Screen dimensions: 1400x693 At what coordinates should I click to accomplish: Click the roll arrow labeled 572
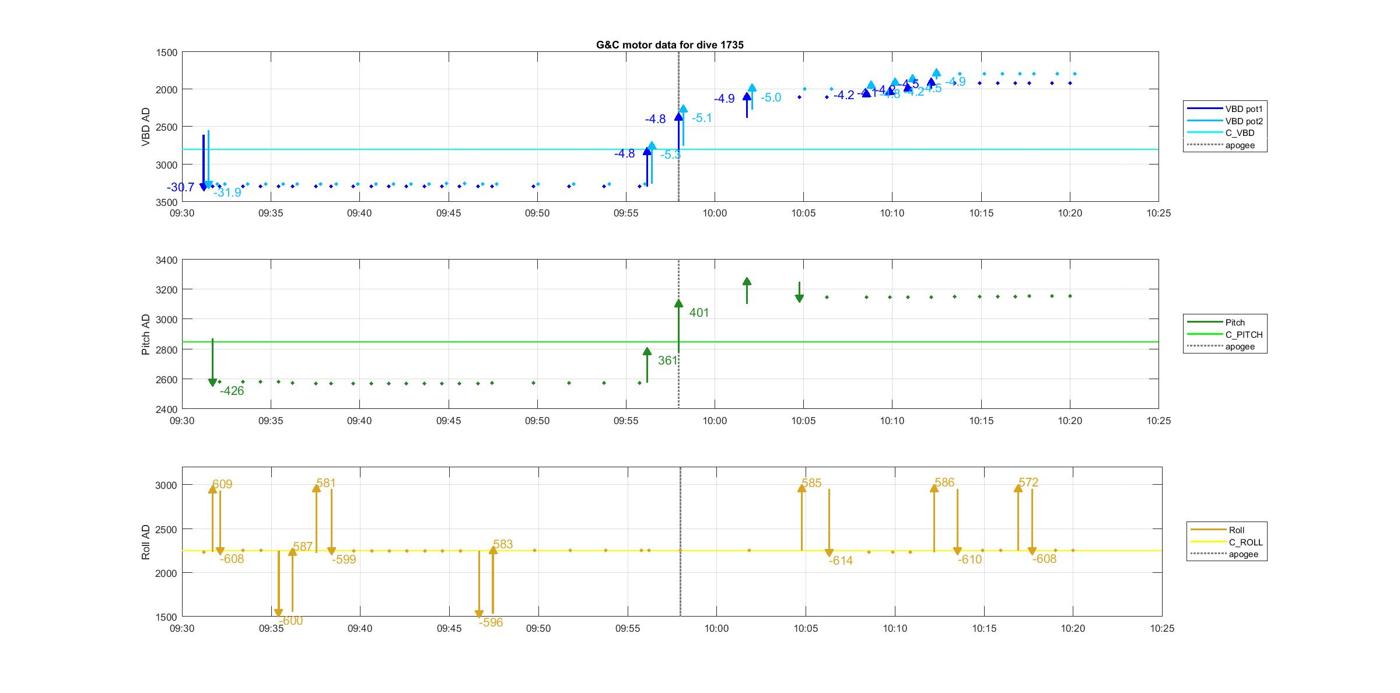pos(1018,517)
